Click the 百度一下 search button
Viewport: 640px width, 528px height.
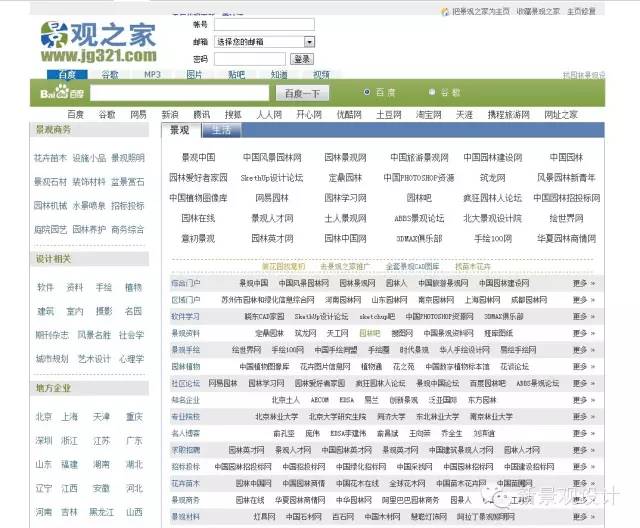coord(302,93)
